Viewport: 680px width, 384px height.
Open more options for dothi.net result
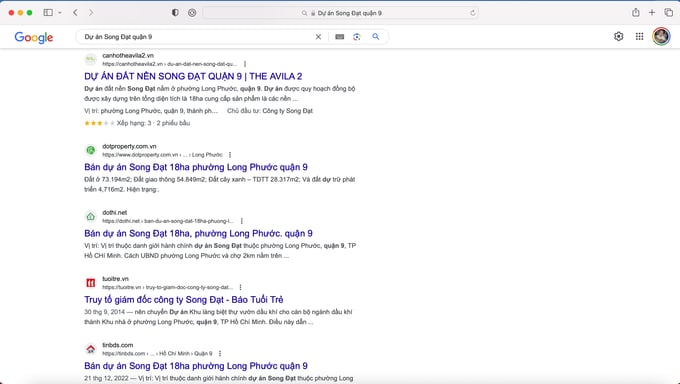(242, 221)
